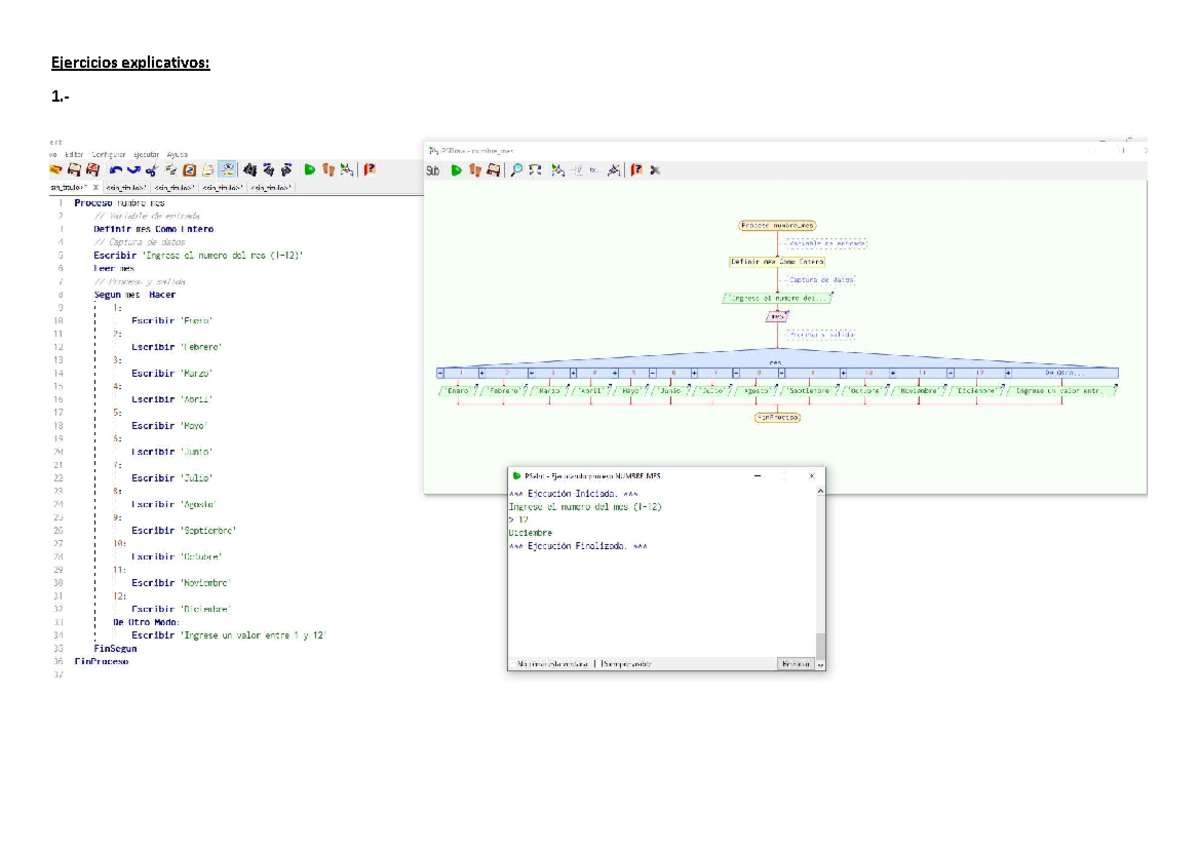
Task: Click the zoom magnifier icon in flowchart toolbar
Action: click(x=517, y=170)
